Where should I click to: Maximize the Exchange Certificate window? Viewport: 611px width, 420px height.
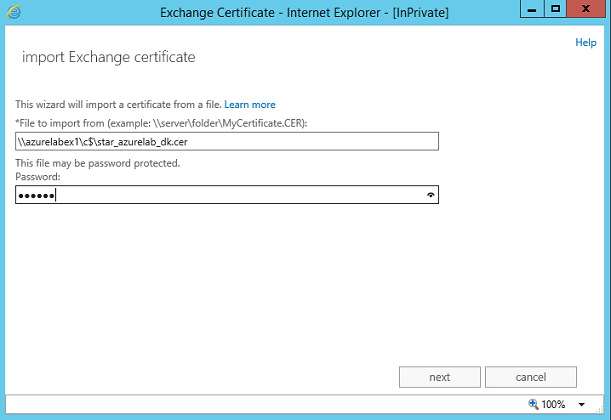tap(555, 9)
